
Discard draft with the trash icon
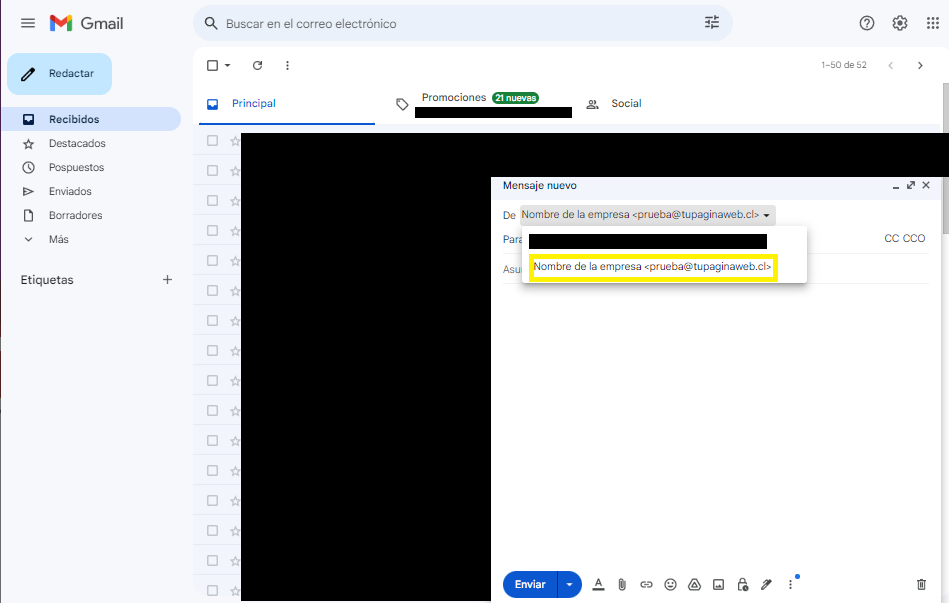(921, 584)
